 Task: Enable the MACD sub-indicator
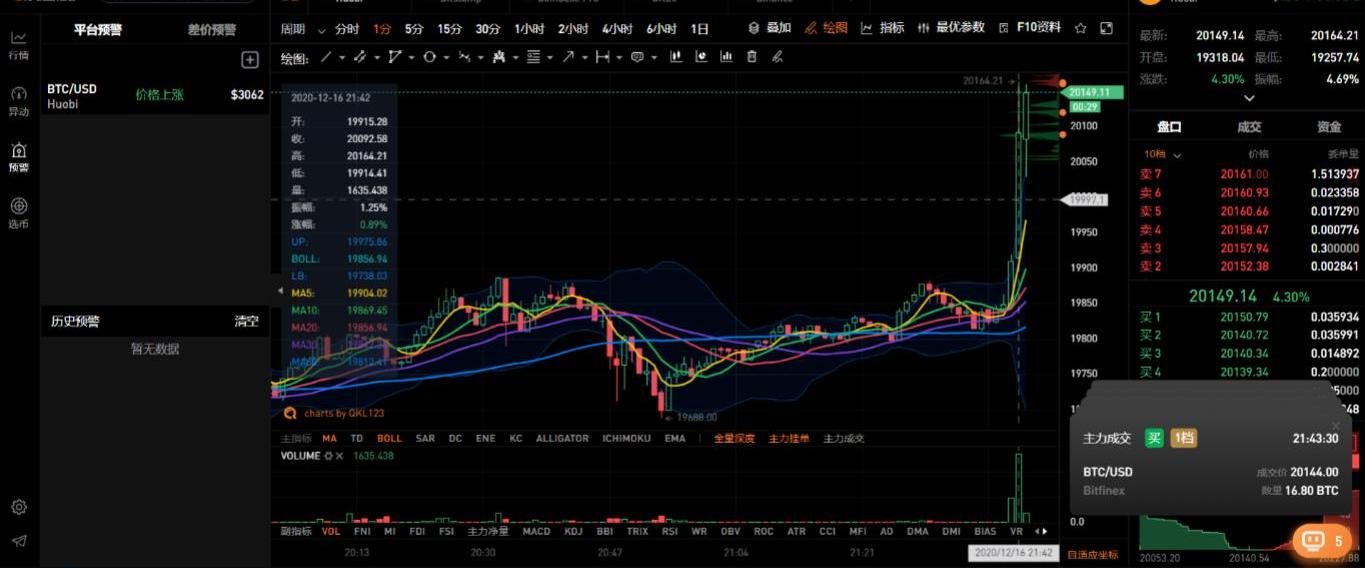536,531
